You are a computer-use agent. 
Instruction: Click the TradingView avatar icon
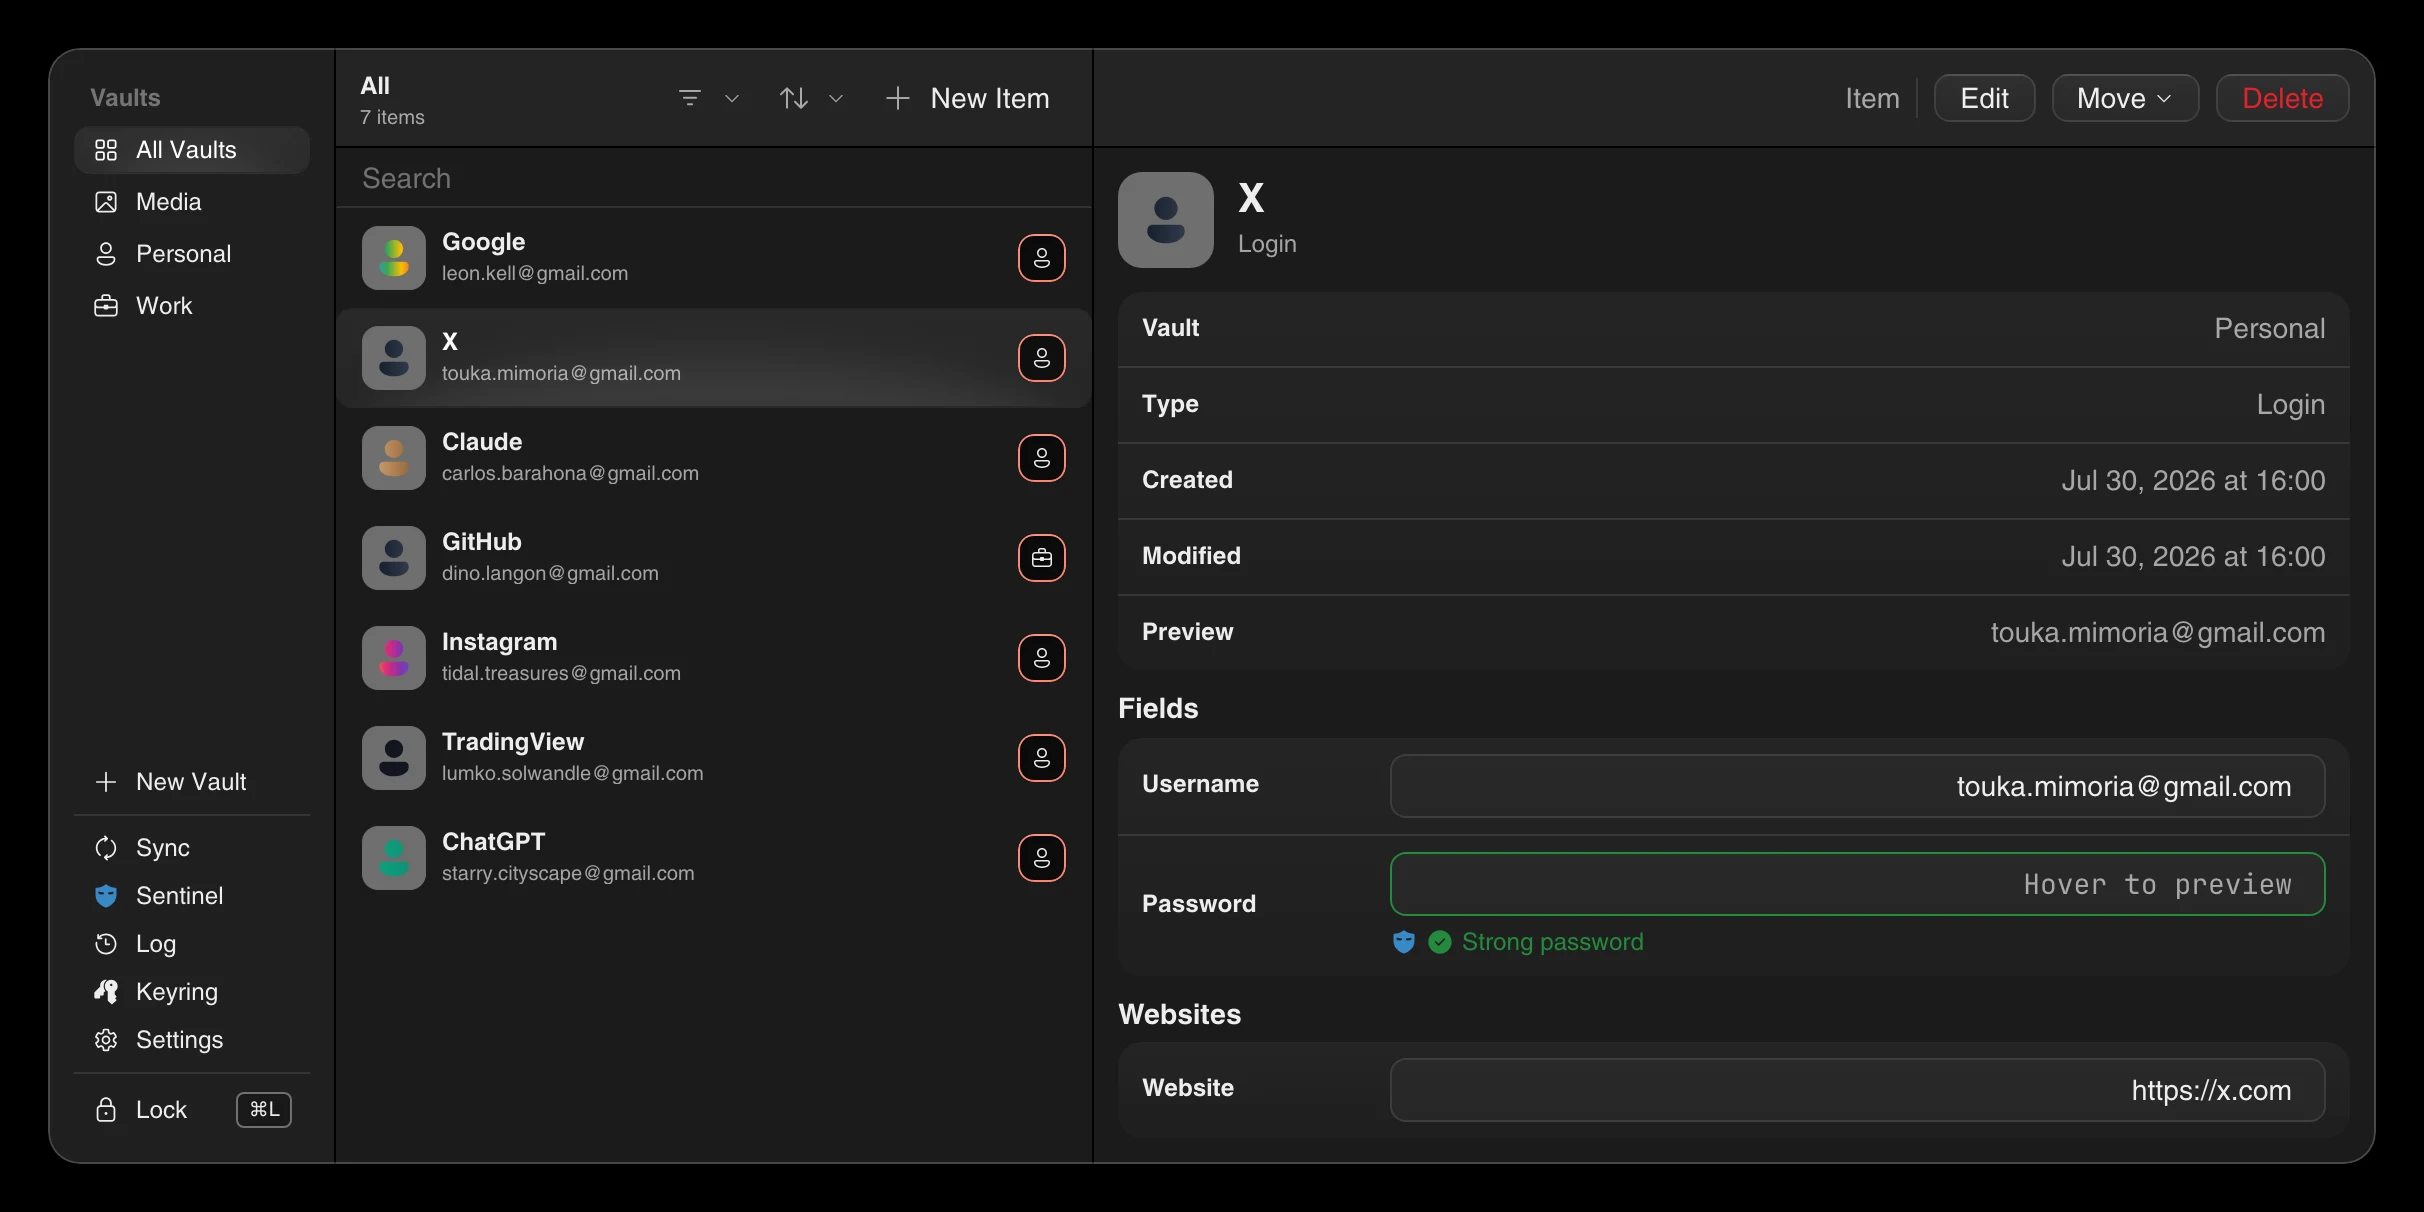click(x=394, y=758)
